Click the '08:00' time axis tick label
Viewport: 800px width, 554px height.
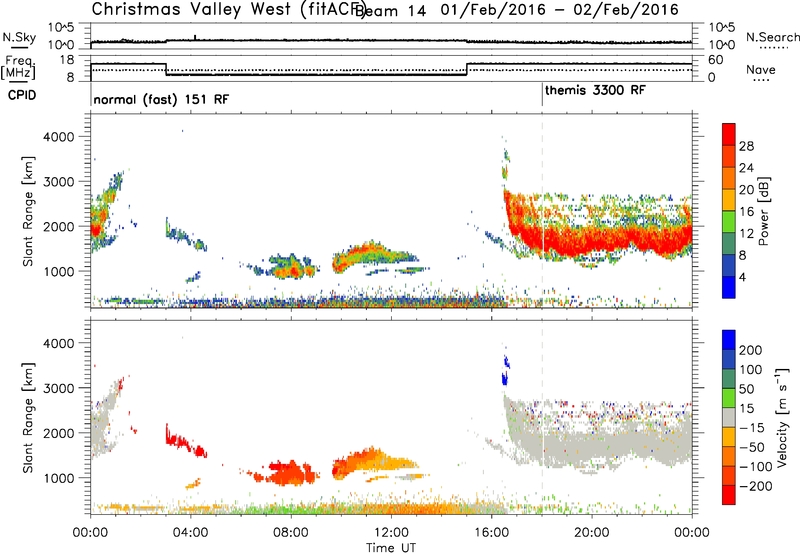291,533
